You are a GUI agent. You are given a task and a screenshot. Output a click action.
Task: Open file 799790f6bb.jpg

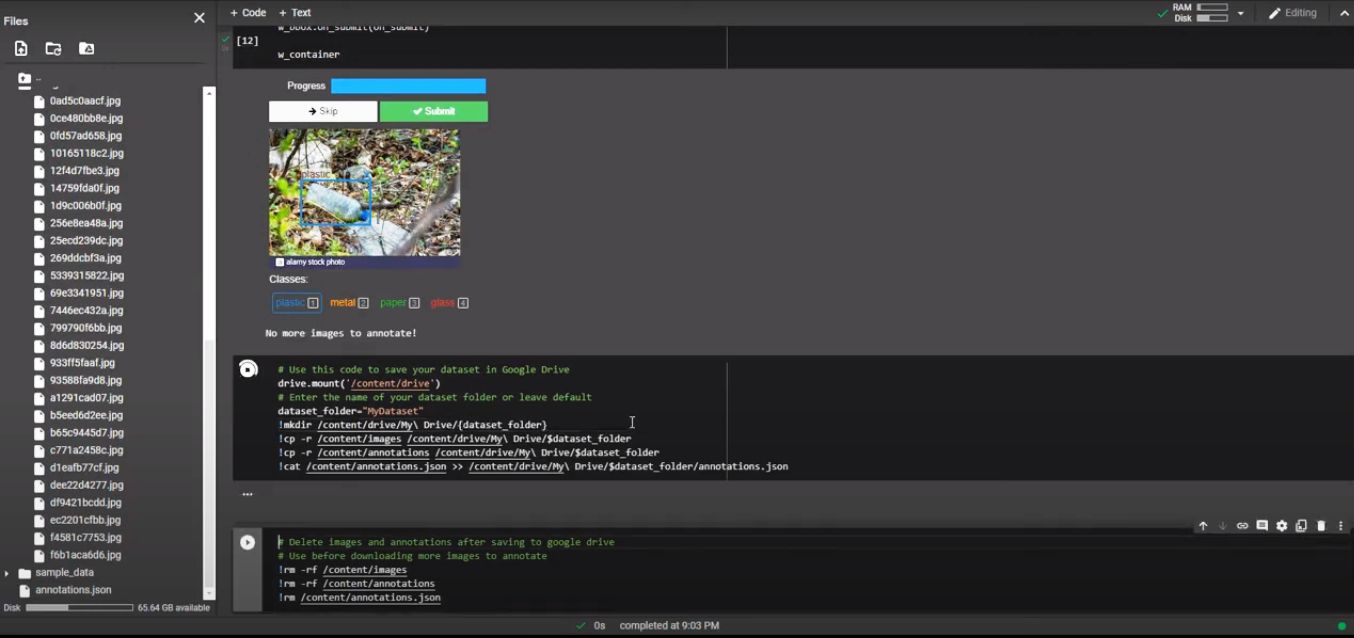point(86,328)
